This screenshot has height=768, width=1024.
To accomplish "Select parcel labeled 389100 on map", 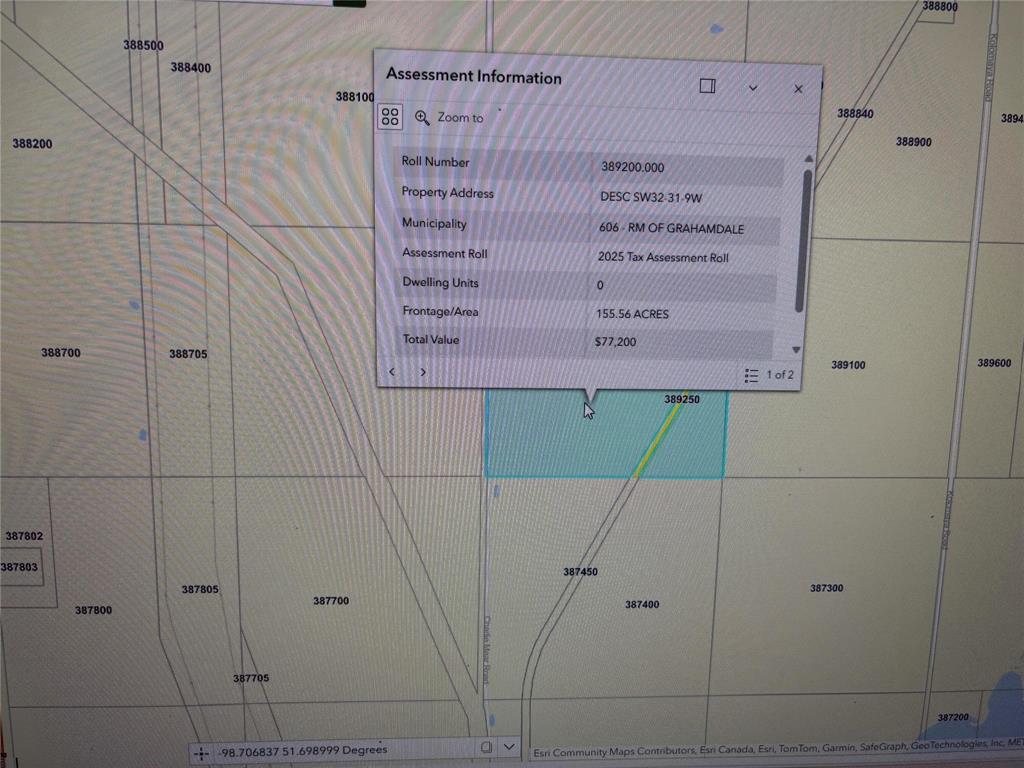I will (848, 366).
